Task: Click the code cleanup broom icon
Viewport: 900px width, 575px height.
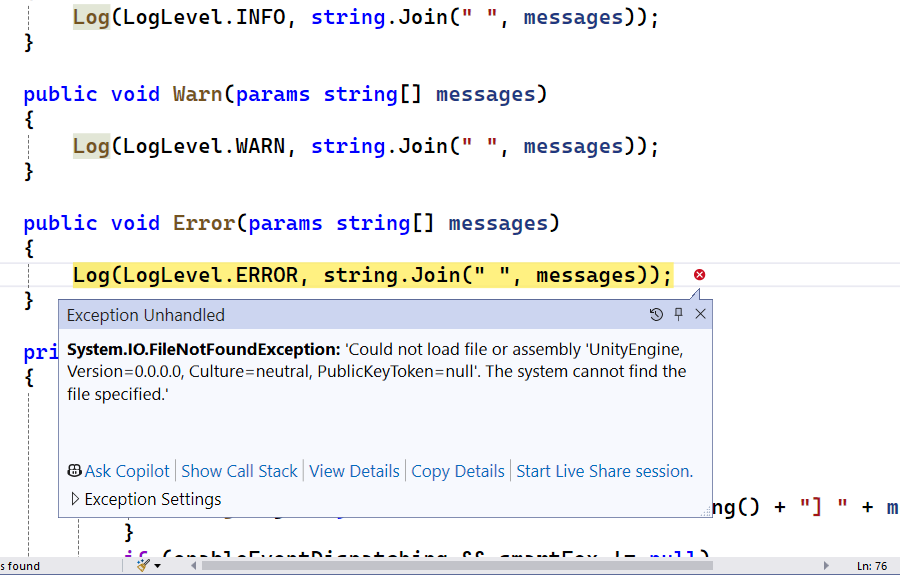Action: (x=144, y=566)
